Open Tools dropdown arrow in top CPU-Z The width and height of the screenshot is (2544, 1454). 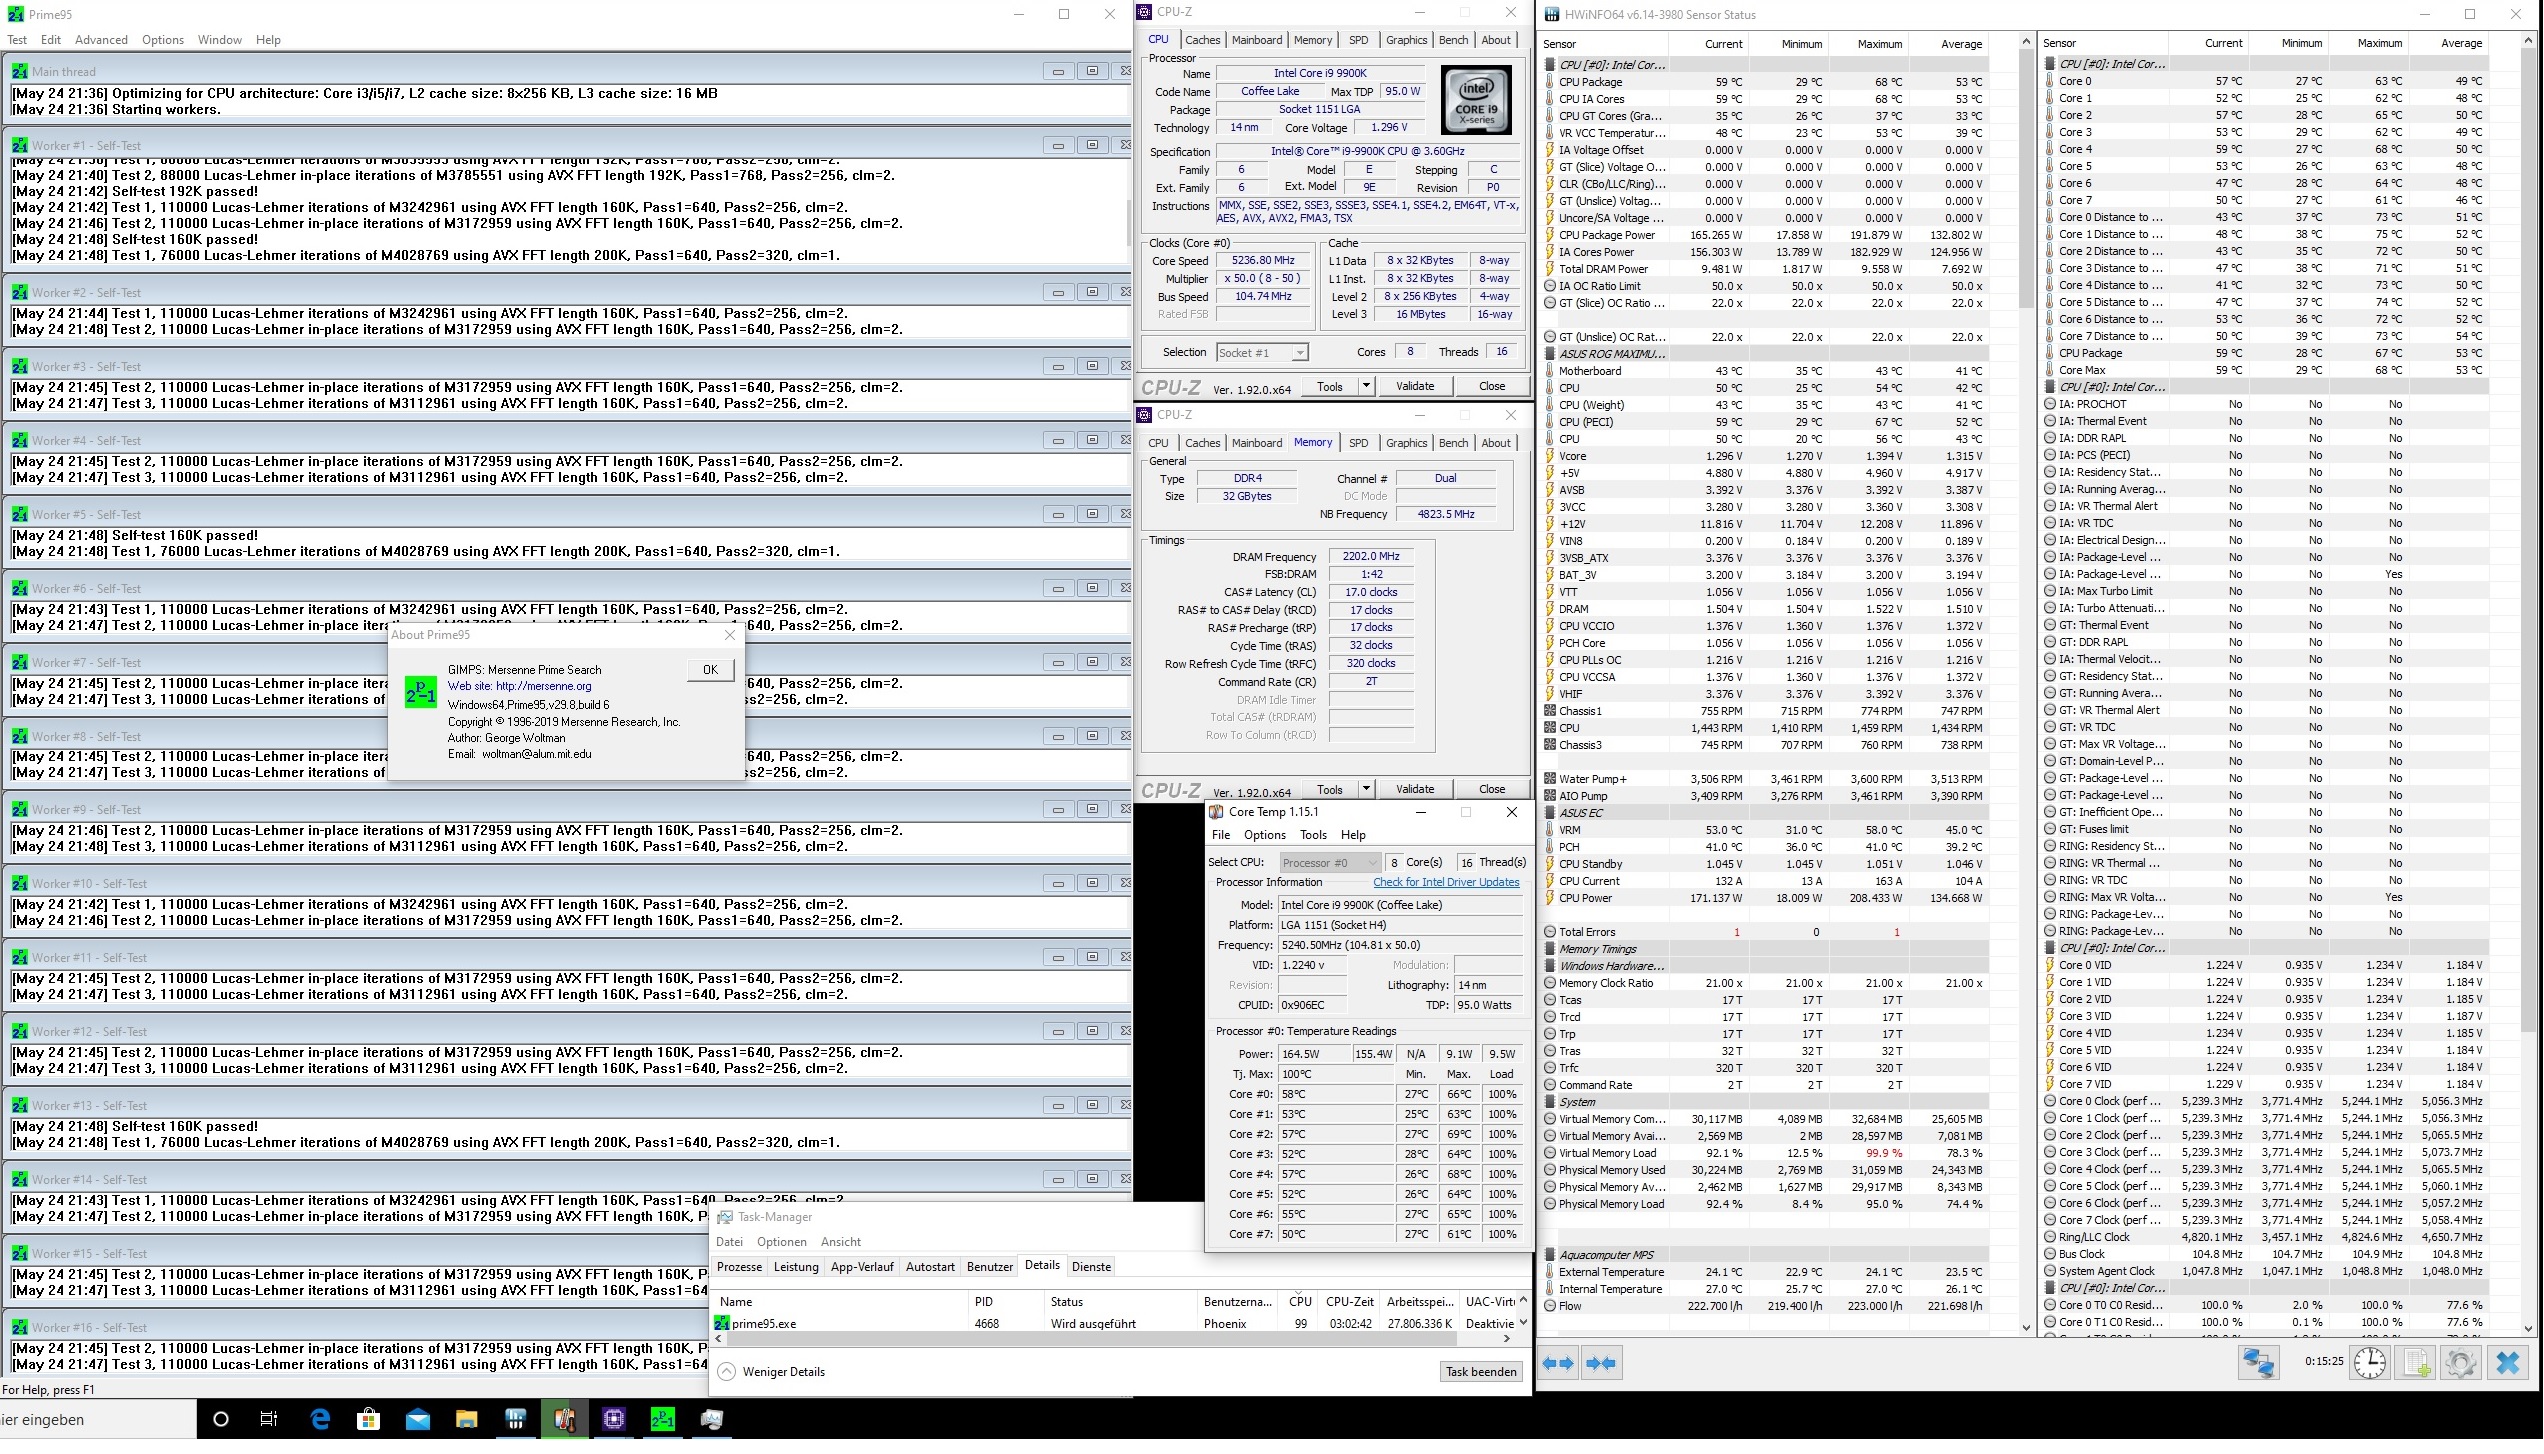pyautogui.click(x=1365, y=386)
